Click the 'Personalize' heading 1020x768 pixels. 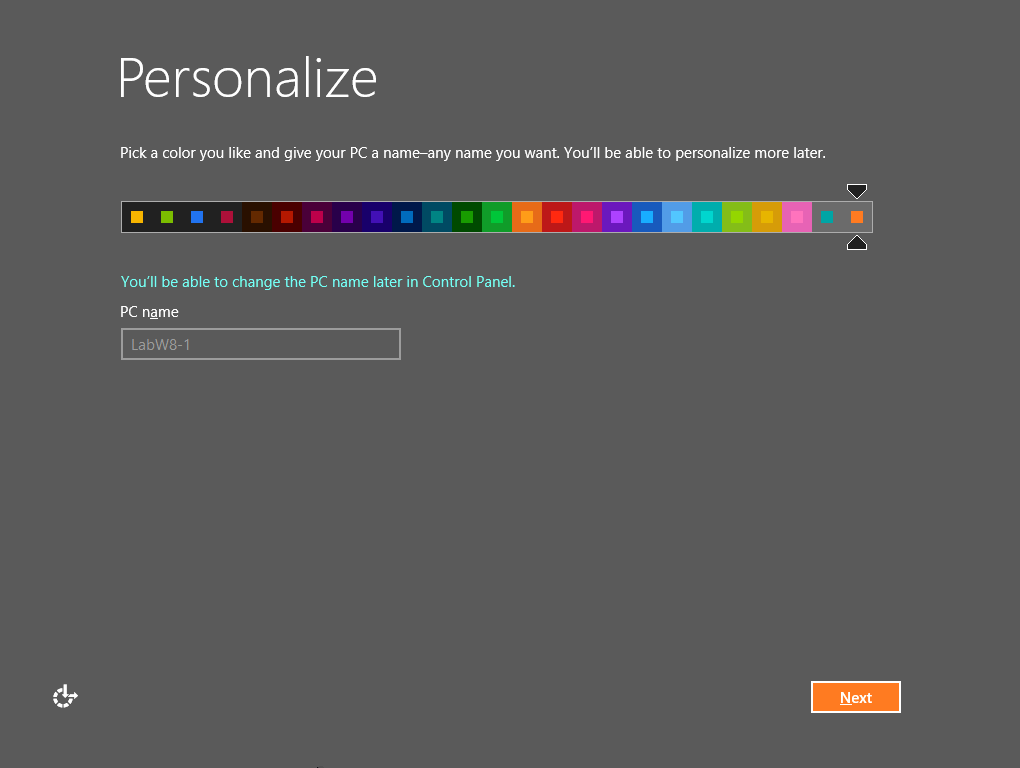(x=247, y=79)
